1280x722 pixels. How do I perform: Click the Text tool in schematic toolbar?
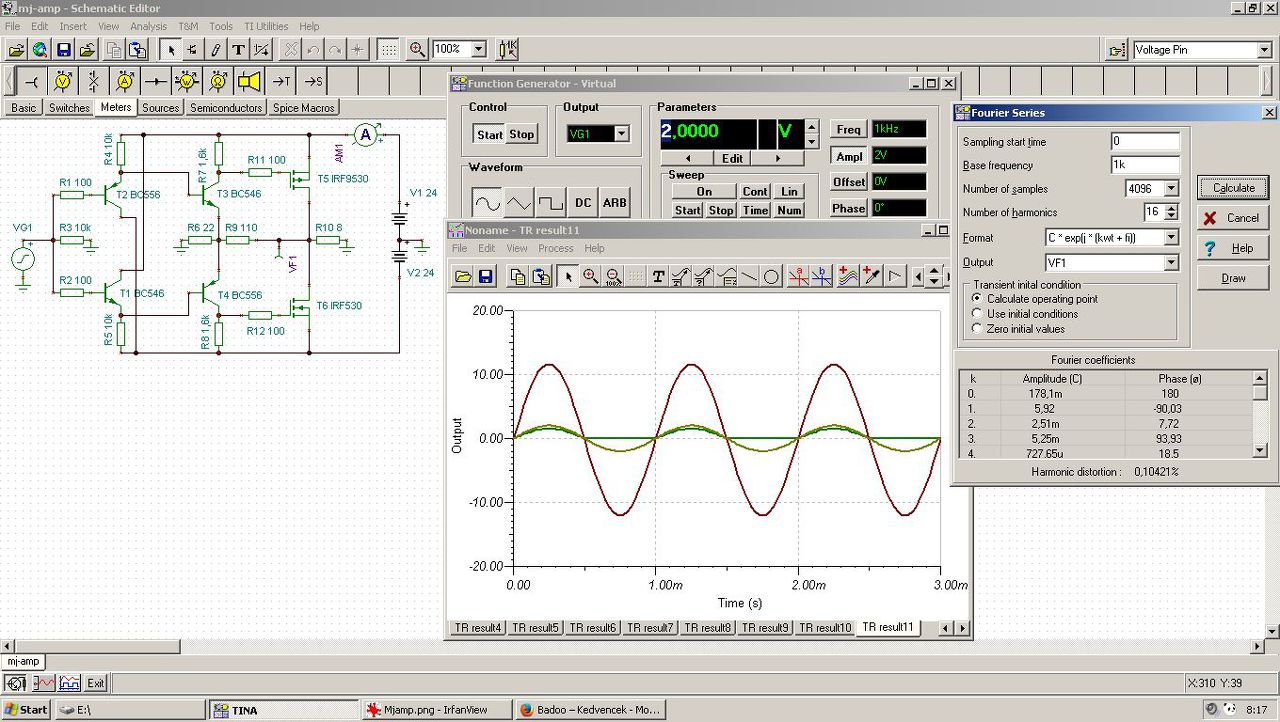pyautogui.click(x=238, y=49)
